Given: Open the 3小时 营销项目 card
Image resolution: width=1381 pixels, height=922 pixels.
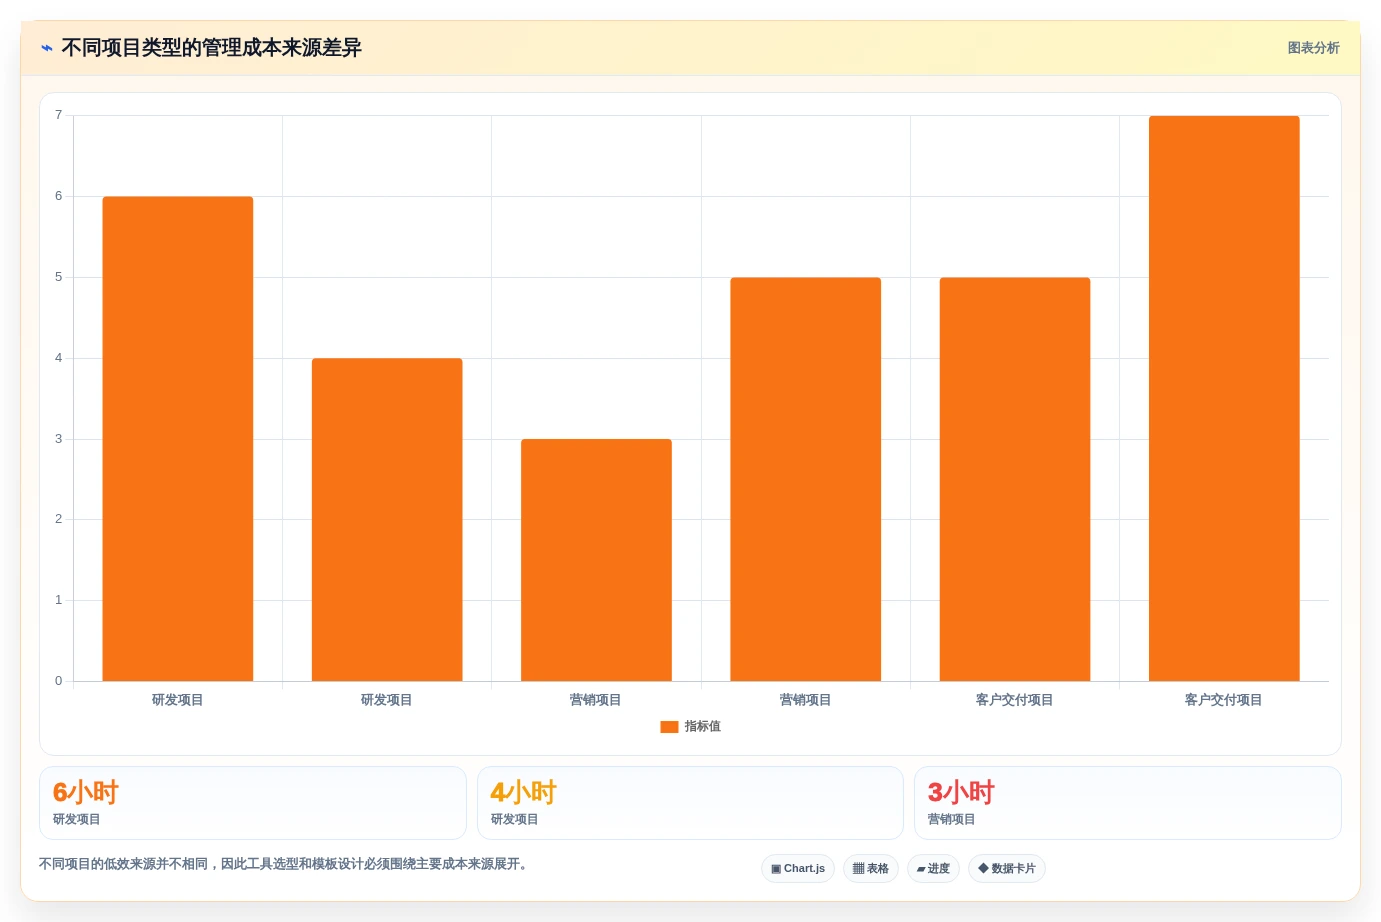Looking at the screenshot, I should coord(1128,803).
